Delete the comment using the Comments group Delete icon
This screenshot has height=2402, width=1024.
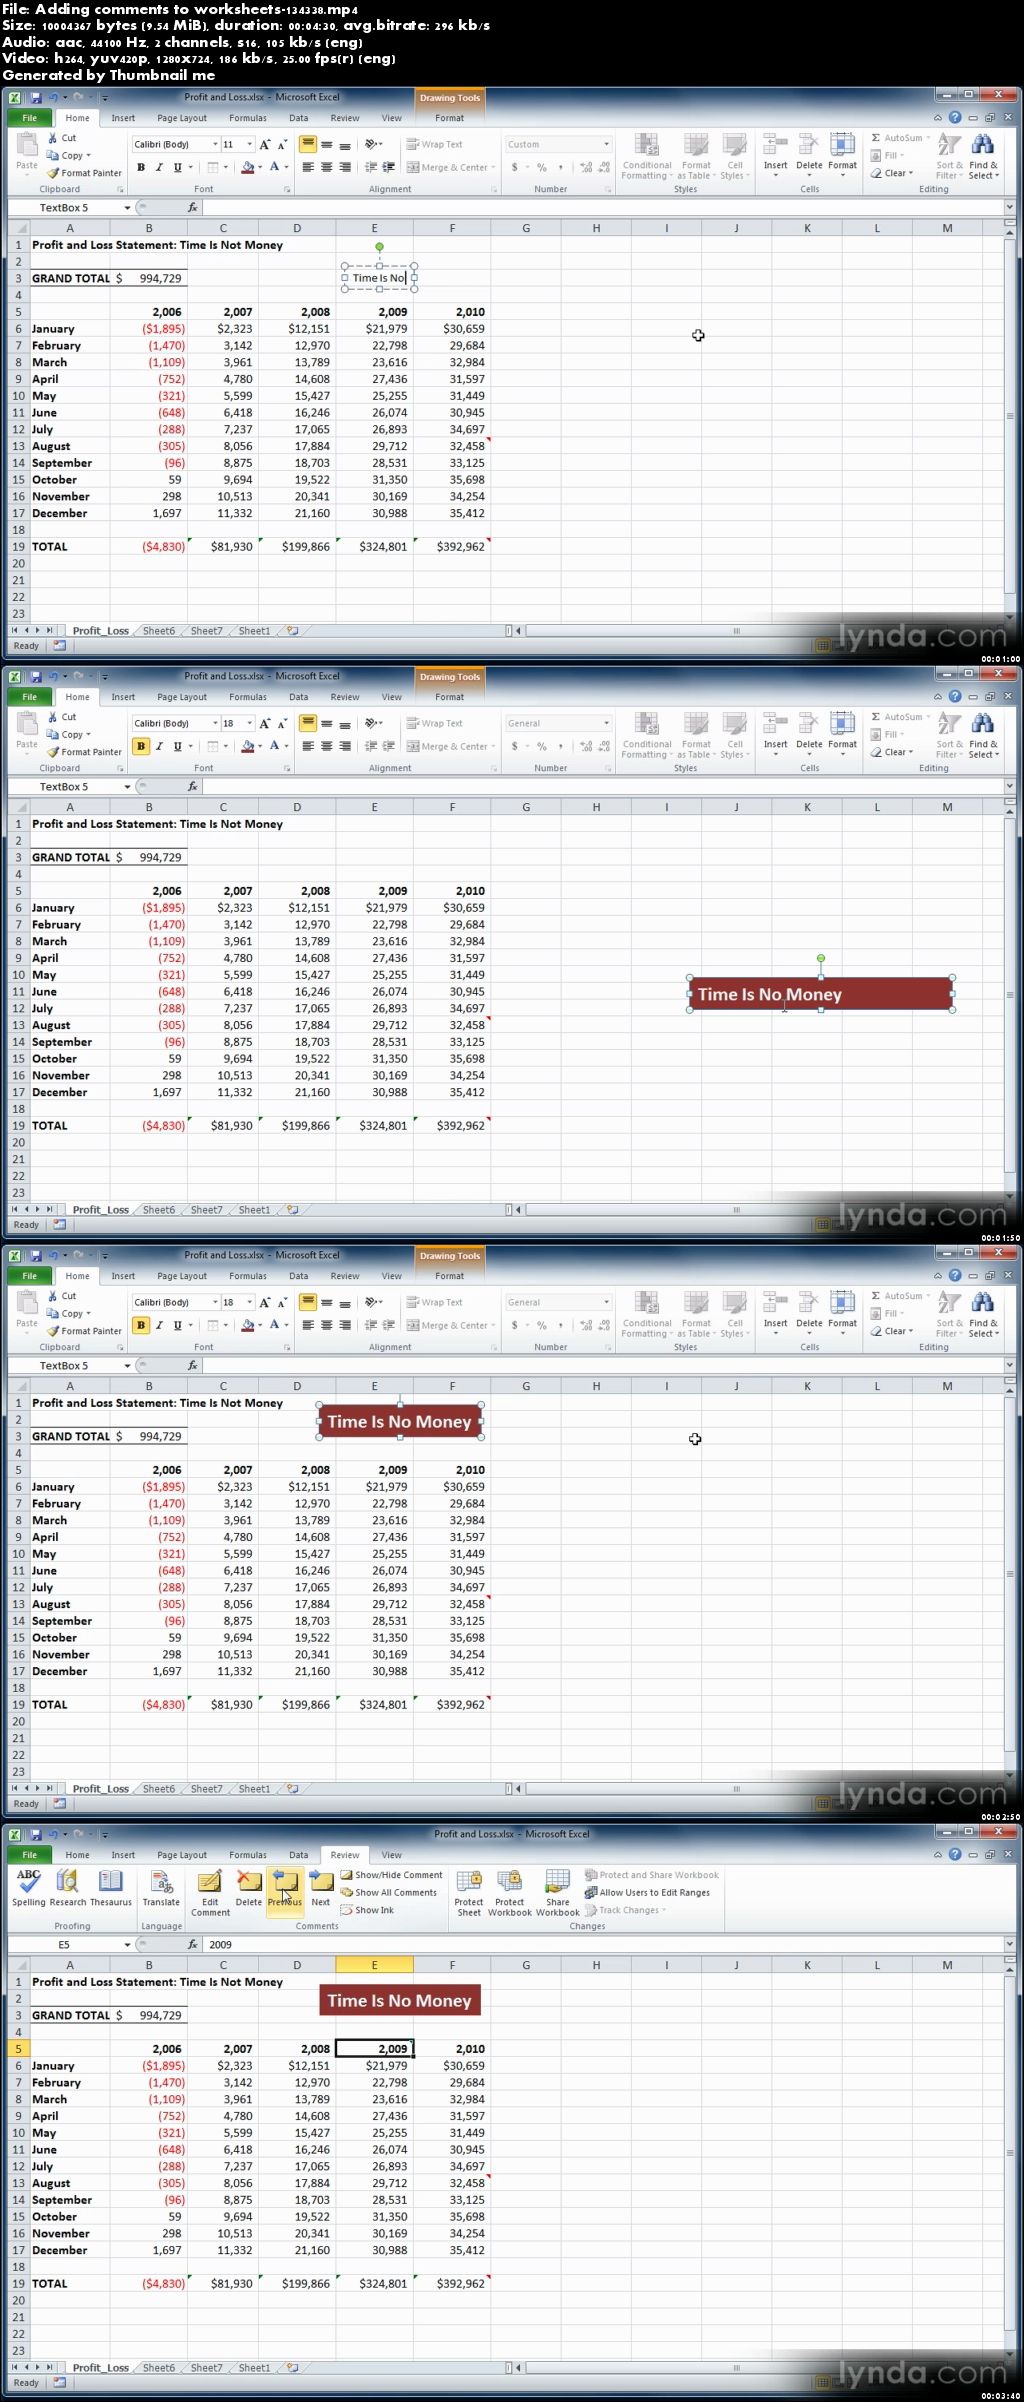[249, 1890]
